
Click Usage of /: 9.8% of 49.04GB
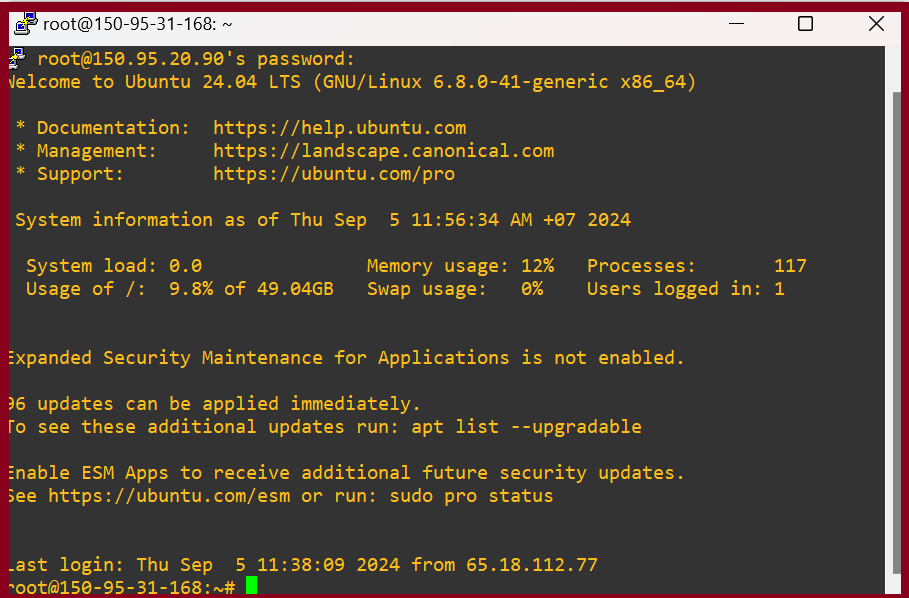(180, 289)
